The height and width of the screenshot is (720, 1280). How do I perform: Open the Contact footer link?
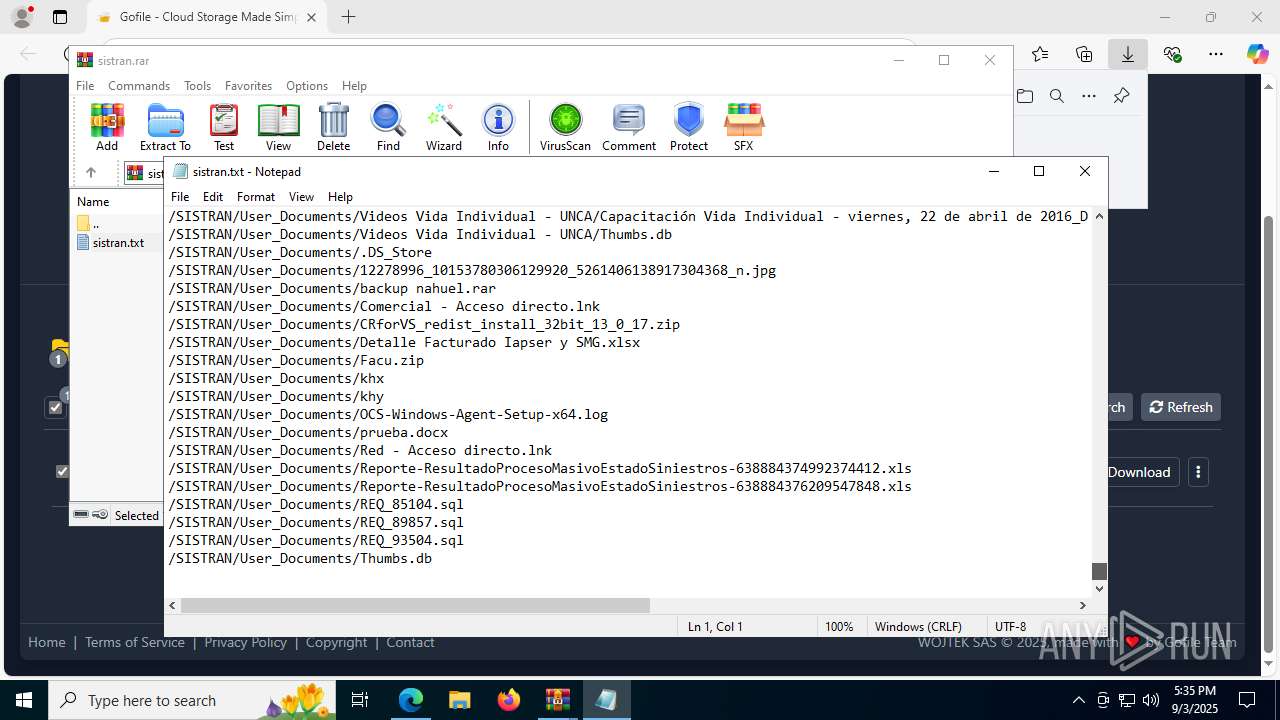pyautogui.click(x=410, y=642)
